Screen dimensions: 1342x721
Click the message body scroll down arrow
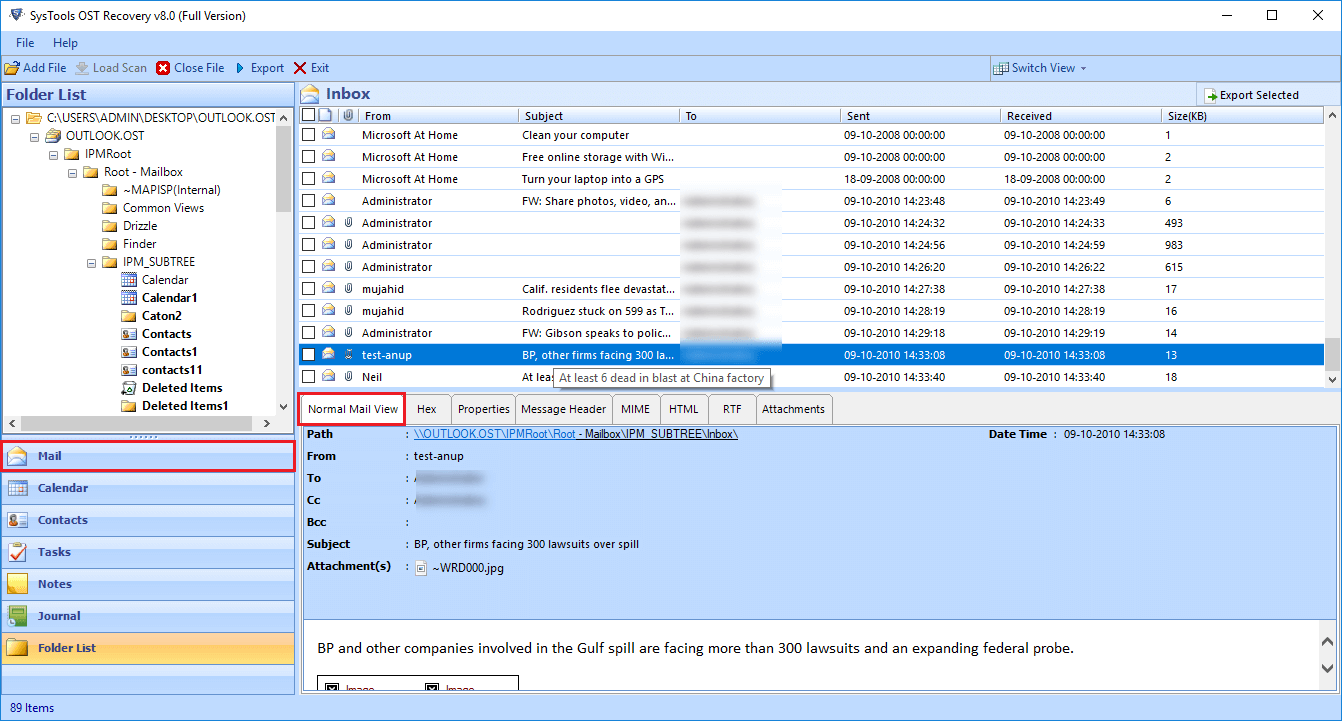pos(1328,668)
